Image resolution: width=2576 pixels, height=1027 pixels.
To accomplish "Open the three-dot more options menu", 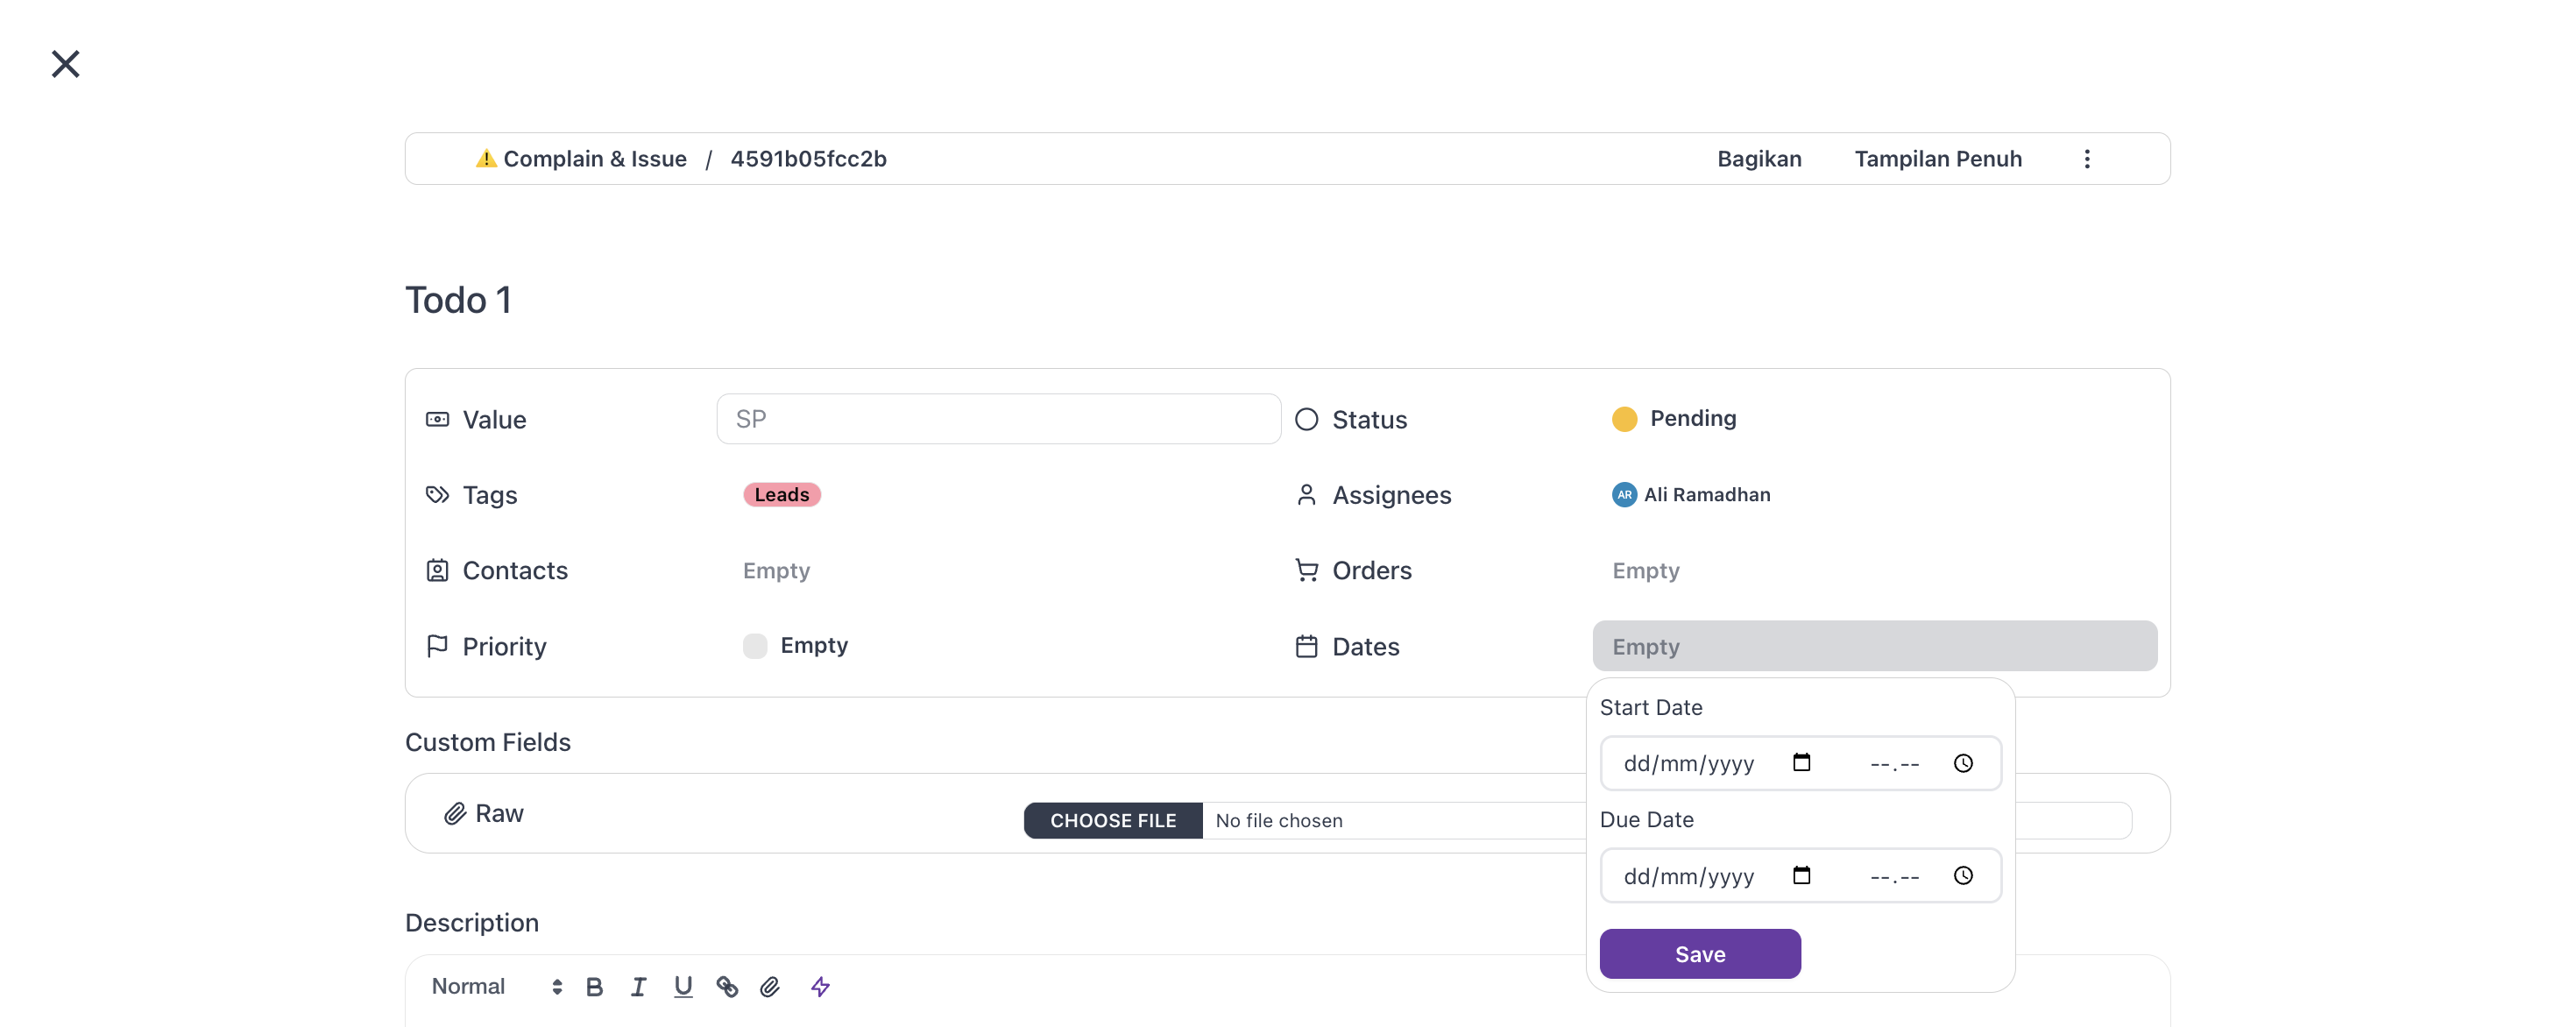I will (2087, 159).
